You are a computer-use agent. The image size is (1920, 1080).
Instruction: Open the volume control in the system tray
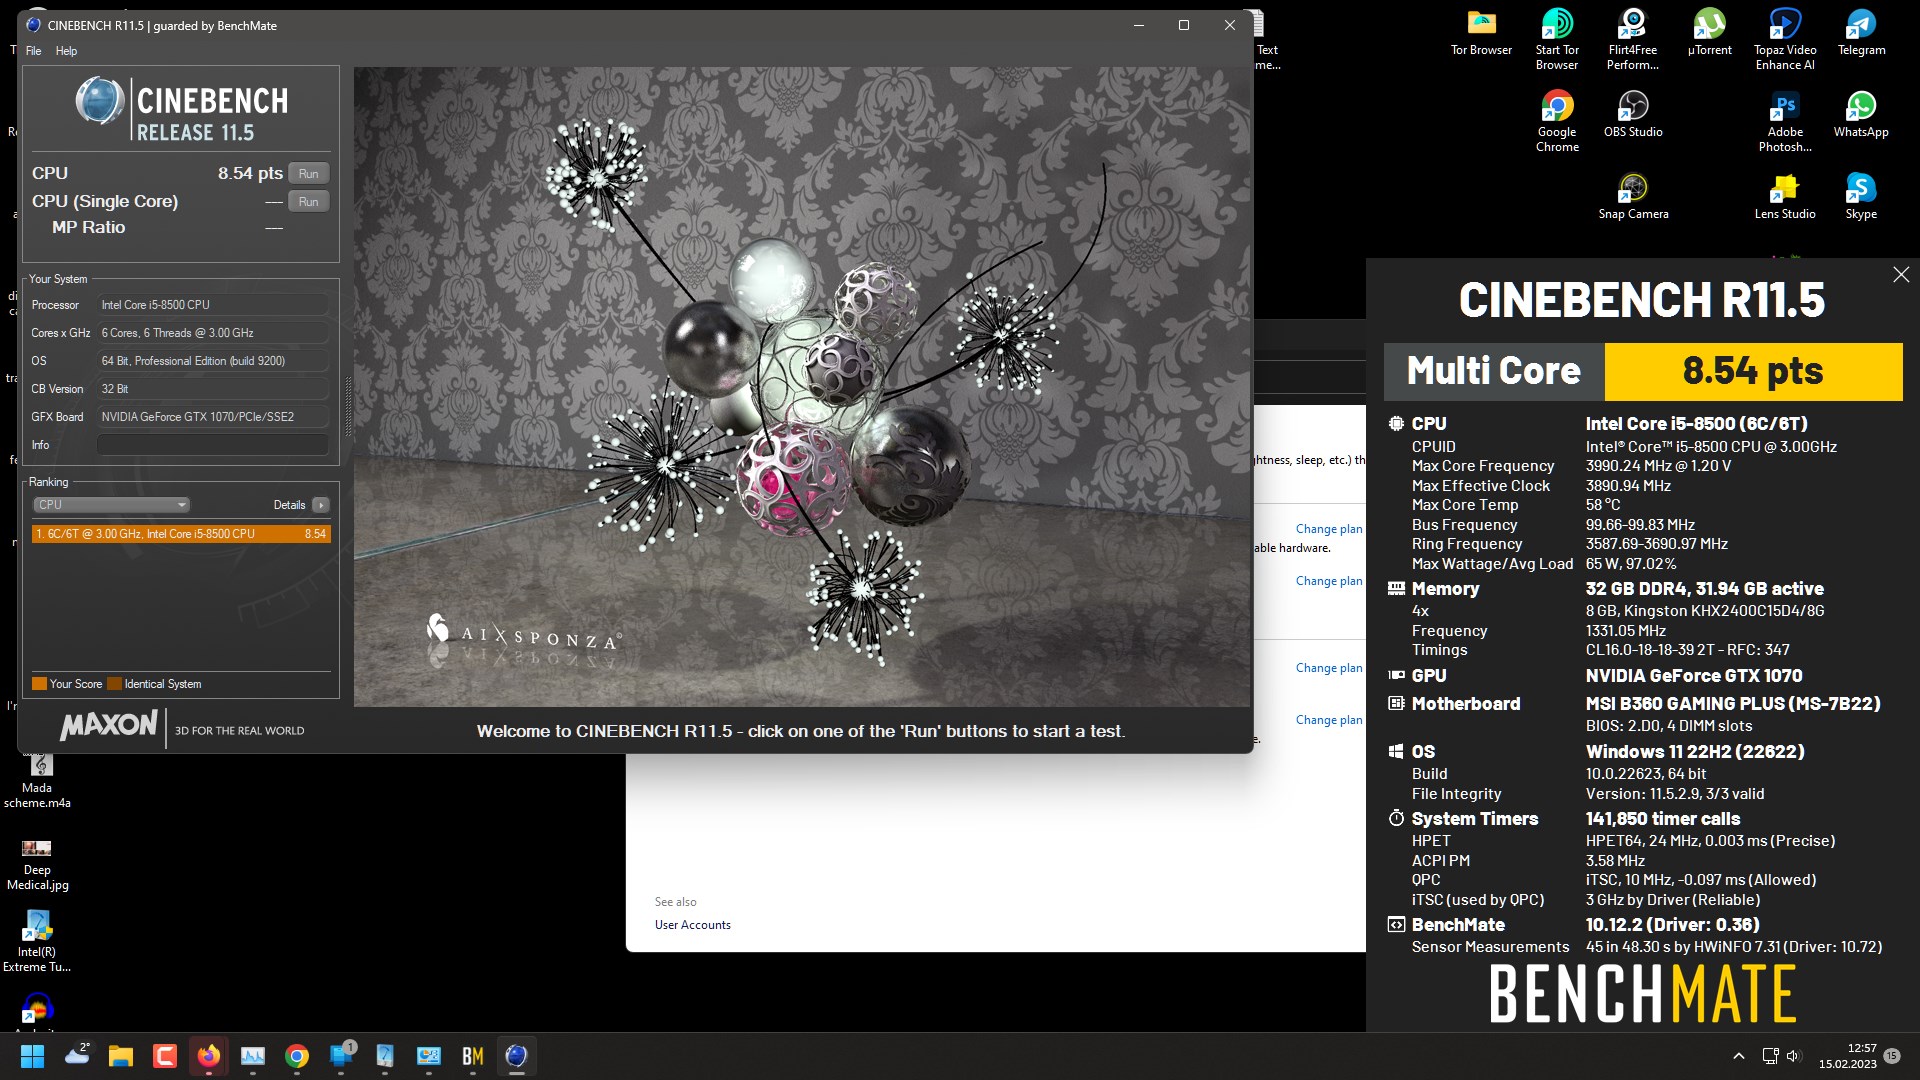click(1792, 1056)
